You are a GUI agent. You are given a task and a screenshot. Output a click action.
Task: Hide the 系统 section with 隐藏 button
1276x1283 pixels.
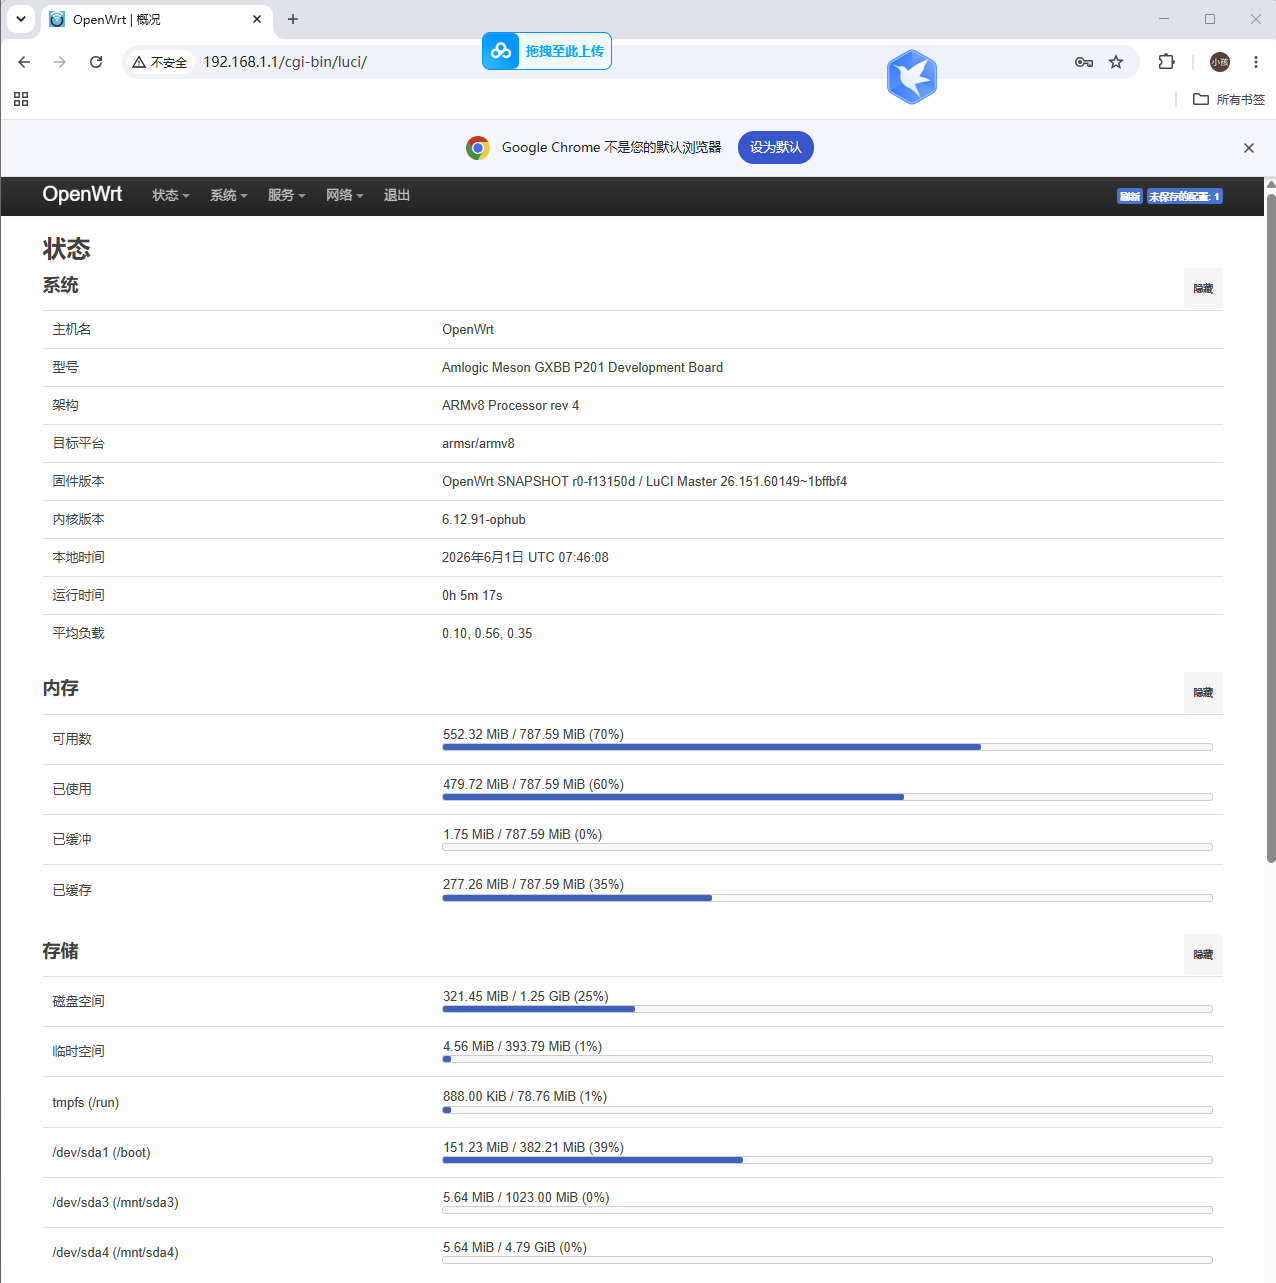pyautogui.click(x=1203, y=289)
